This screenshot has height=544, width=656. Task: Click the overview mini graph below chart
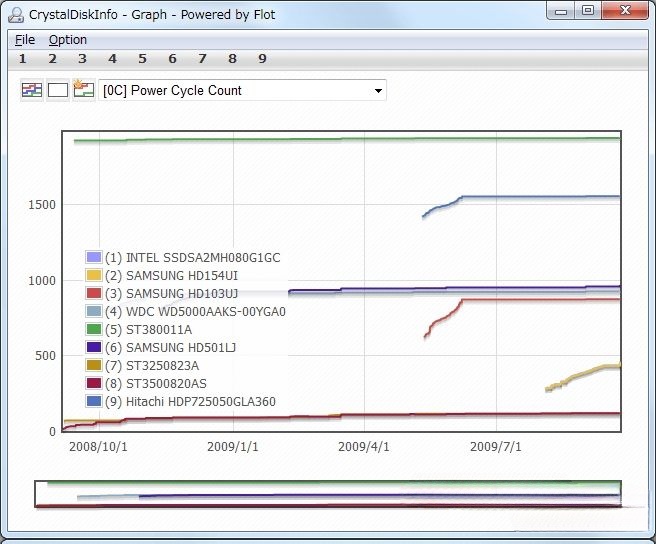coord(328,494)
